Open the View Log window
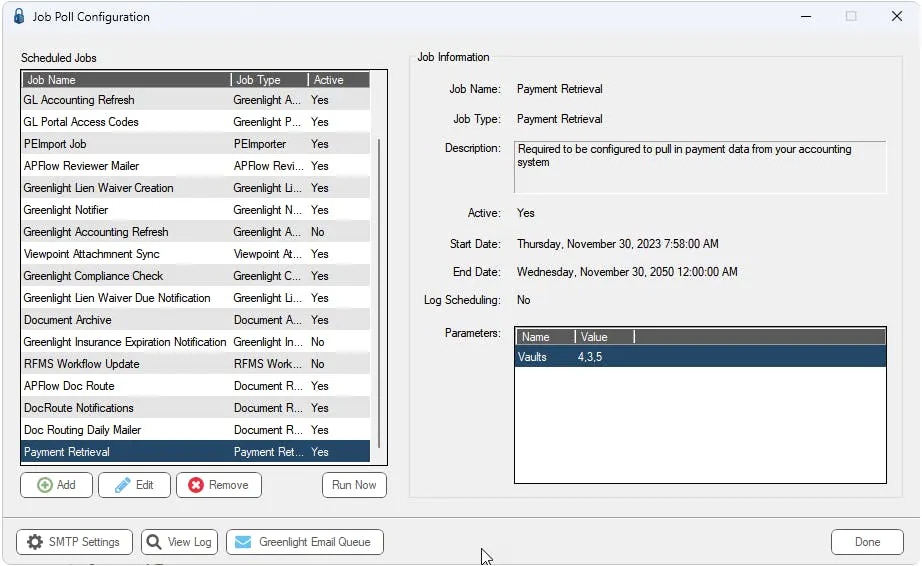 tap(179, 542)
